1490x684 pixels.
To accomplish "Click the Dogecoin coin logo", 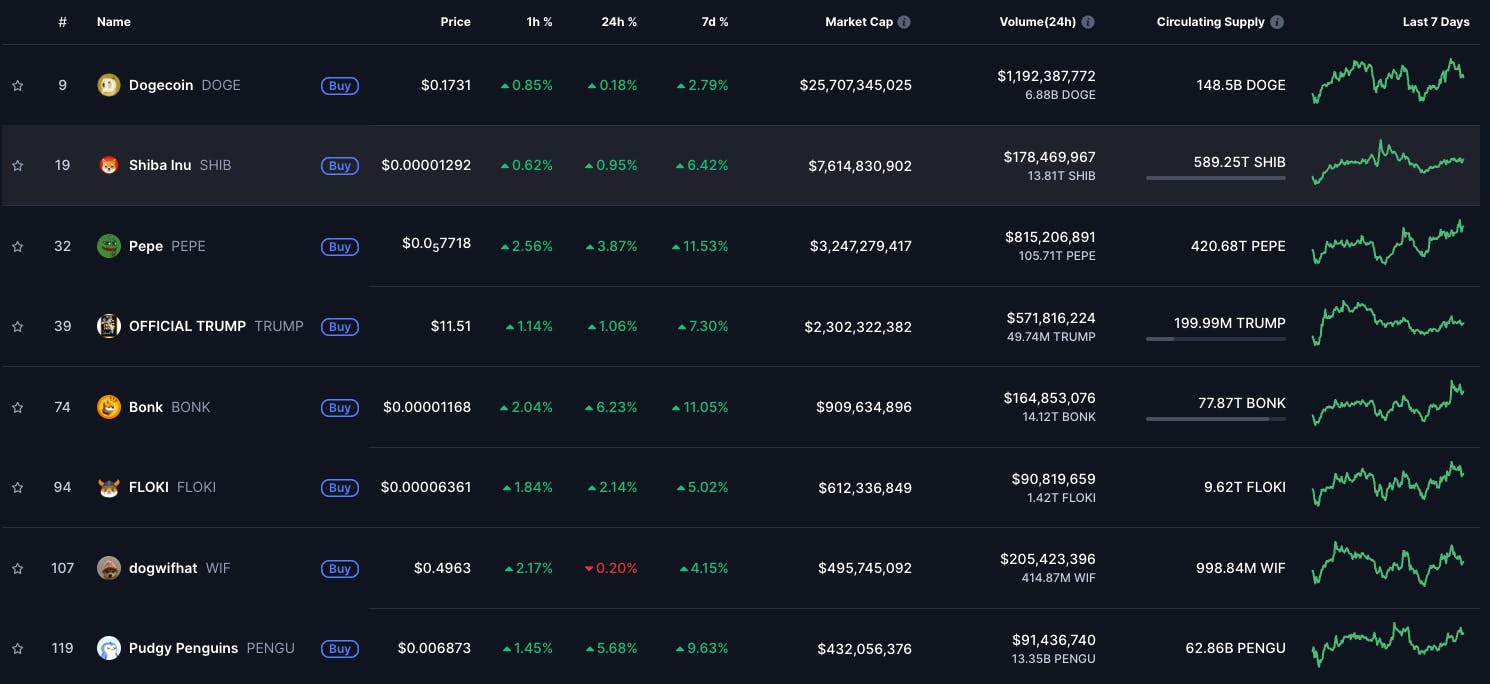I will coord(109,85).
